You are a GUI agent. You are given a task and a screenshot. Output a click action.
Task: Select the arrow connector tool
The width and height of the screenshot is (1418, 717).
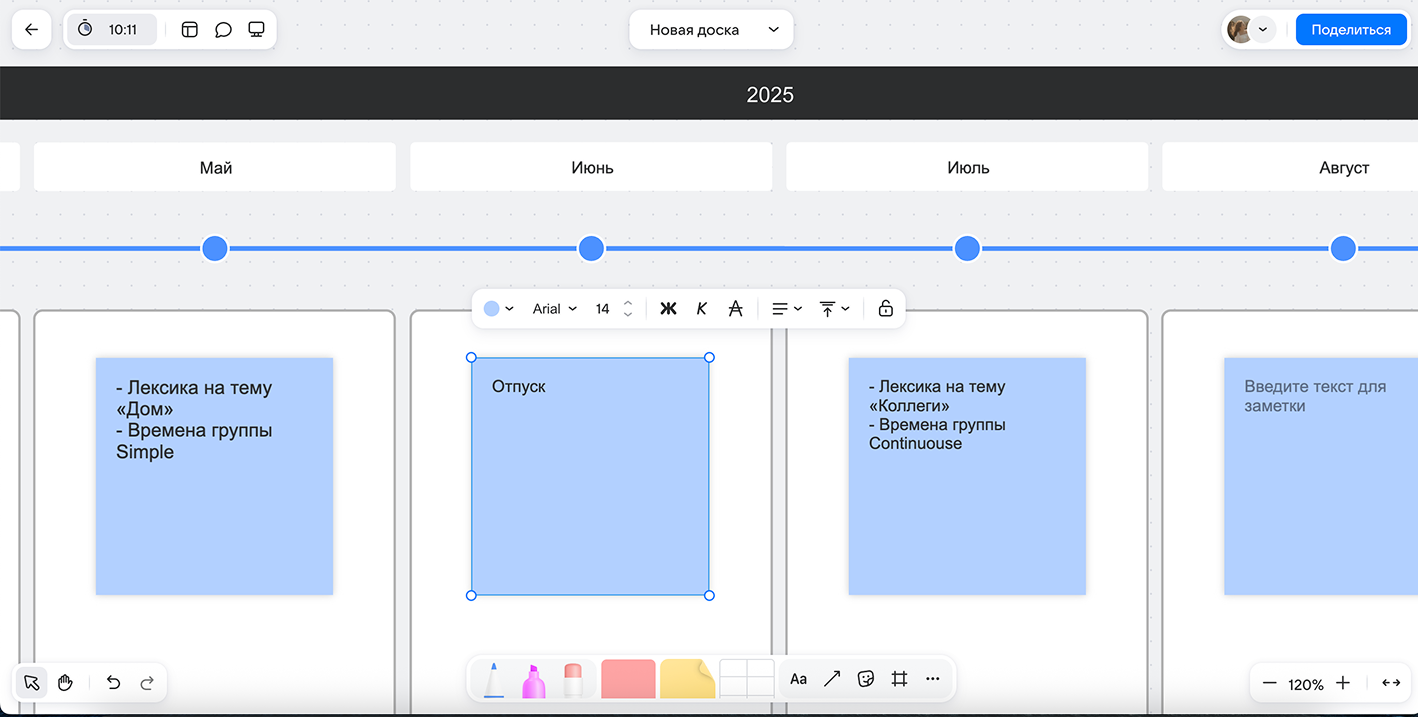coord(832,679)
